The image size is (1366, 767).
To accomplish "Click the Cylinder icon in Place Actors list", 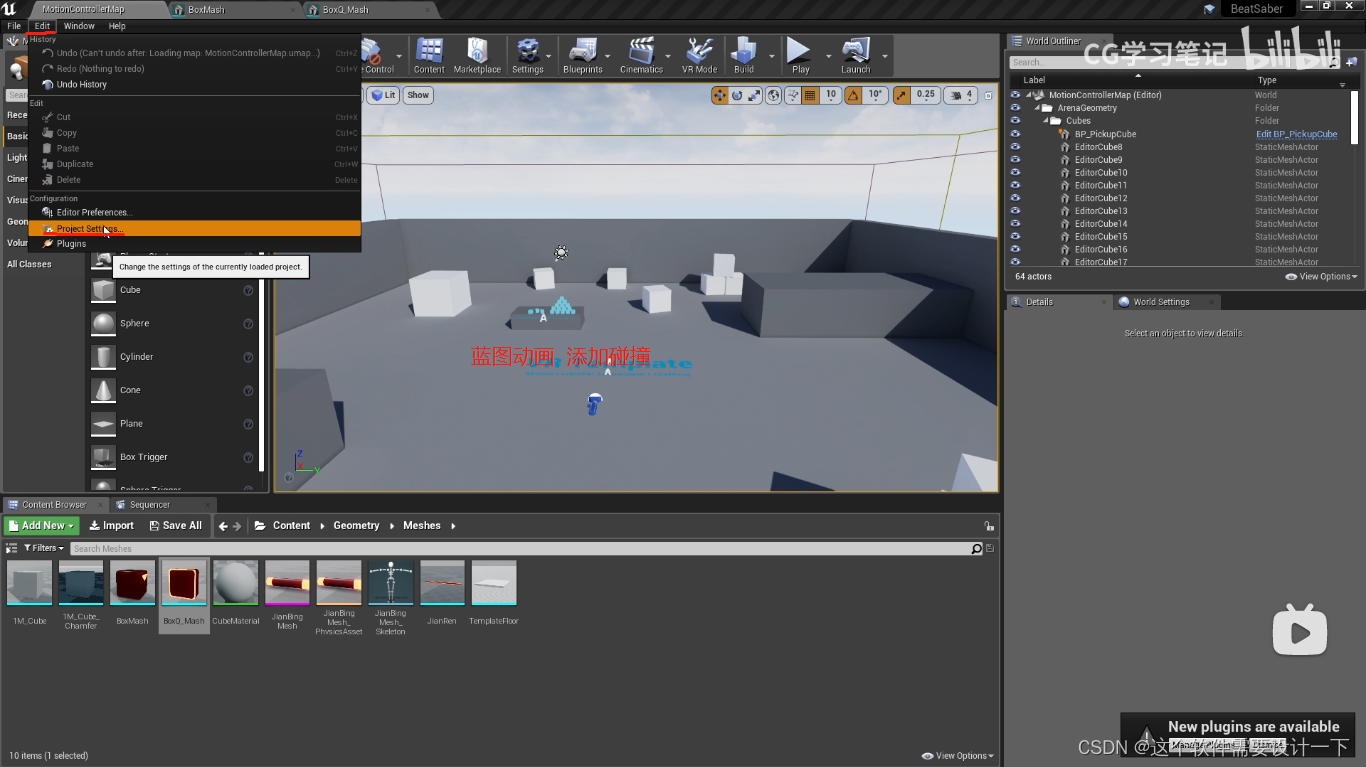I will (103, 357).
